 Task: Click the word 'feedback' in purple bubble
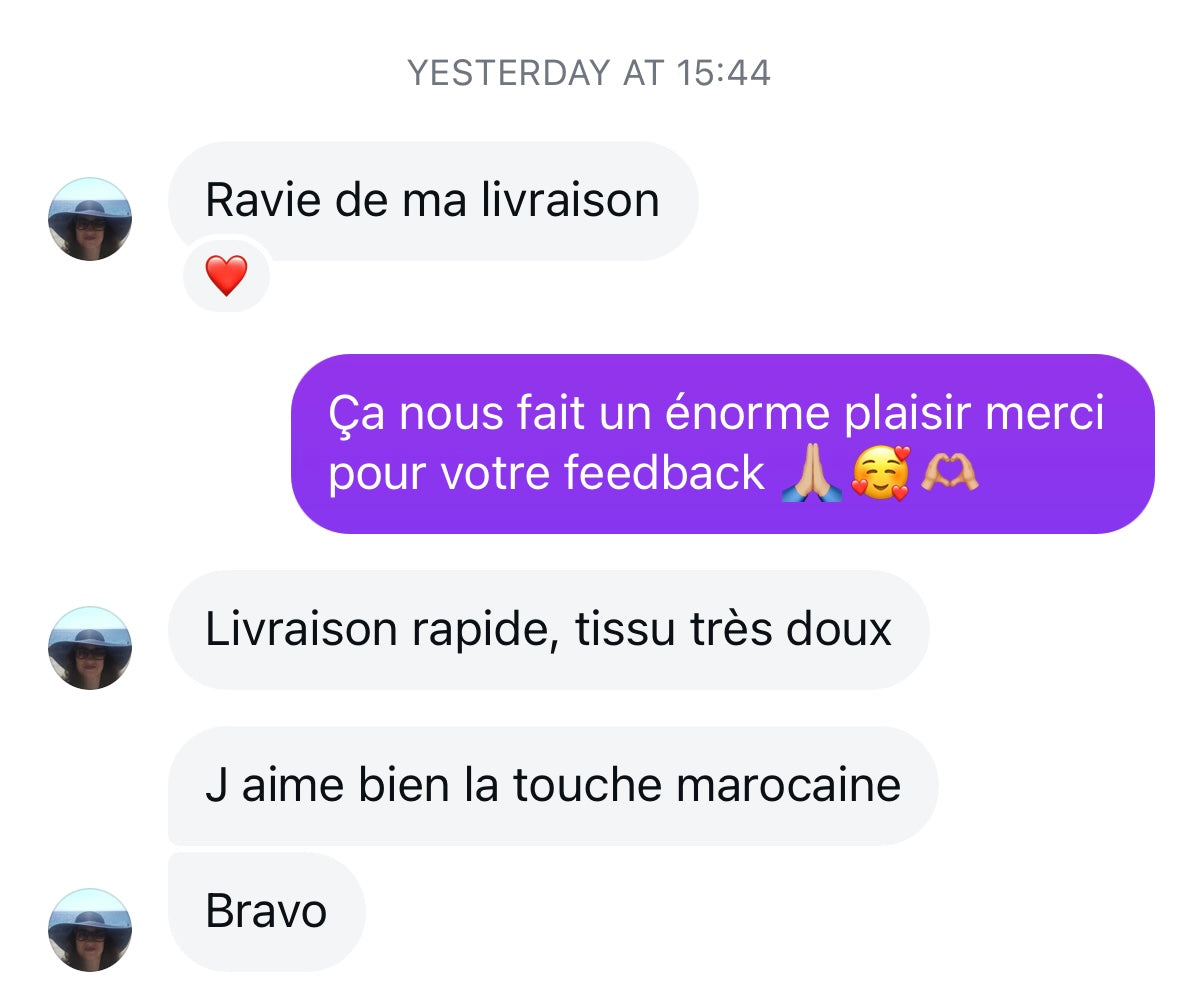(x=664, y=473)
